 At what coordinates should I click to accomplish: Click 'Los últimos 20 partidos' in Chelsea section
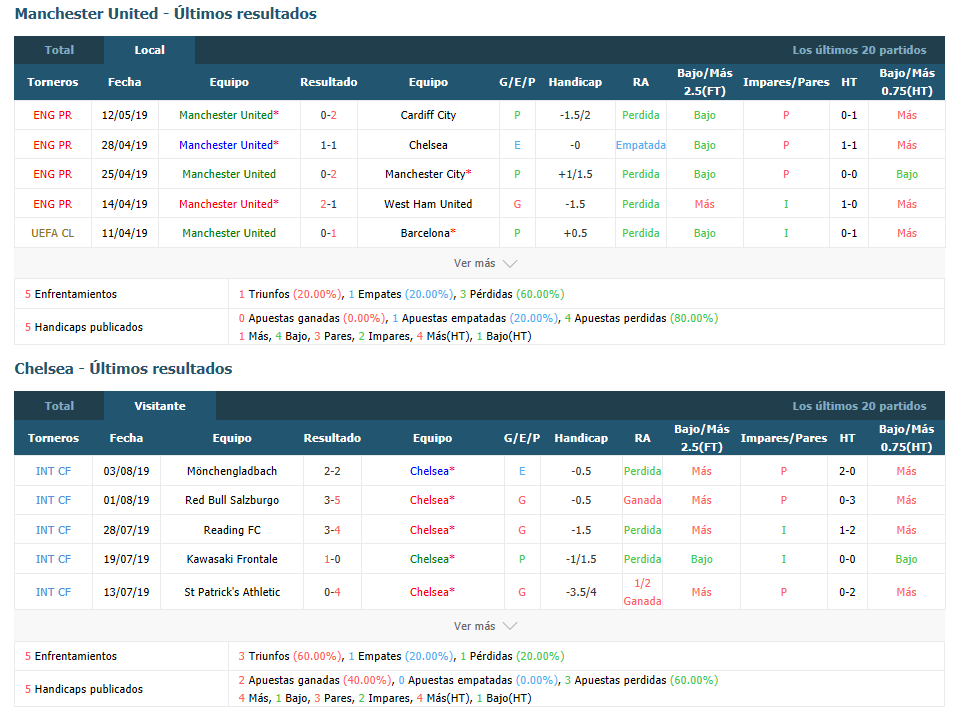[x=859, y=406]
